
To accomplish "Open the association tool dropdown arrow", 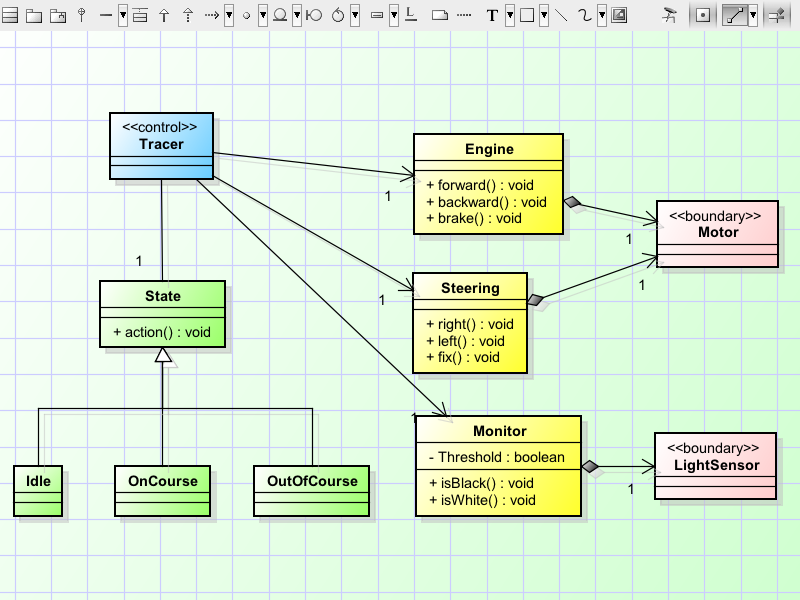I will (x=122, y=15).
